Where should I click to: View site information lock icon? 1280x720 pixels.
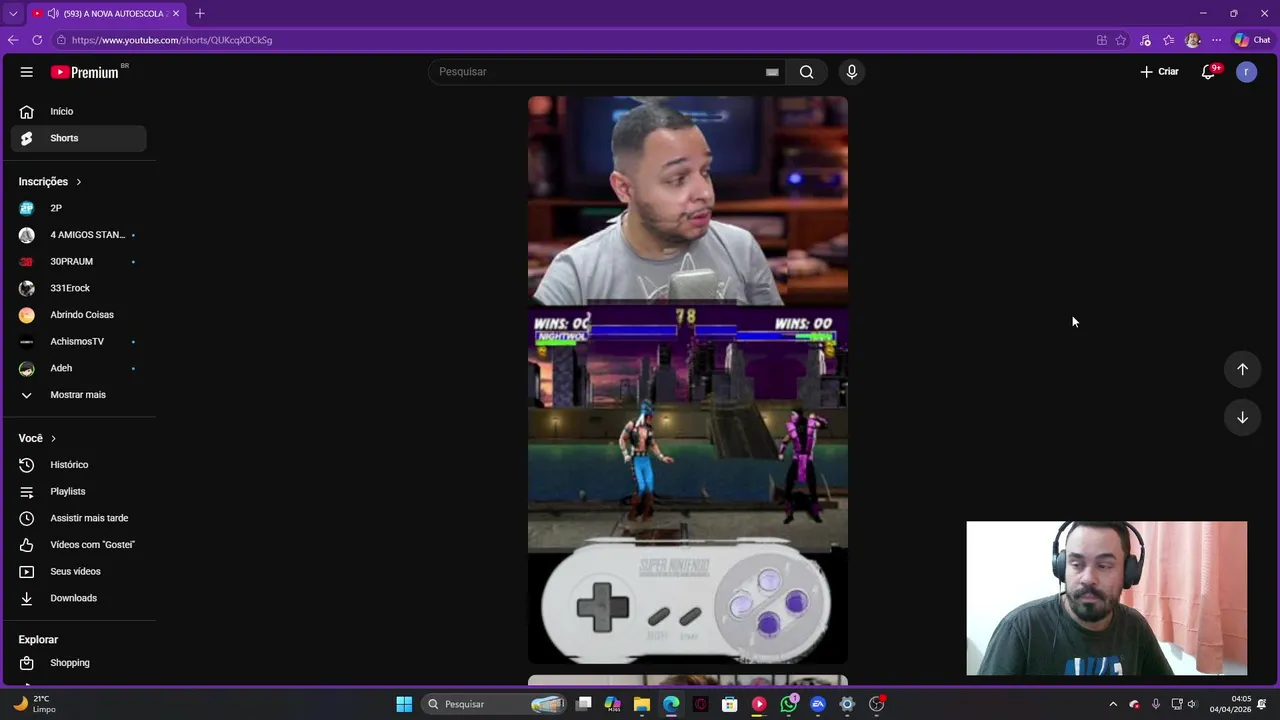61,40
